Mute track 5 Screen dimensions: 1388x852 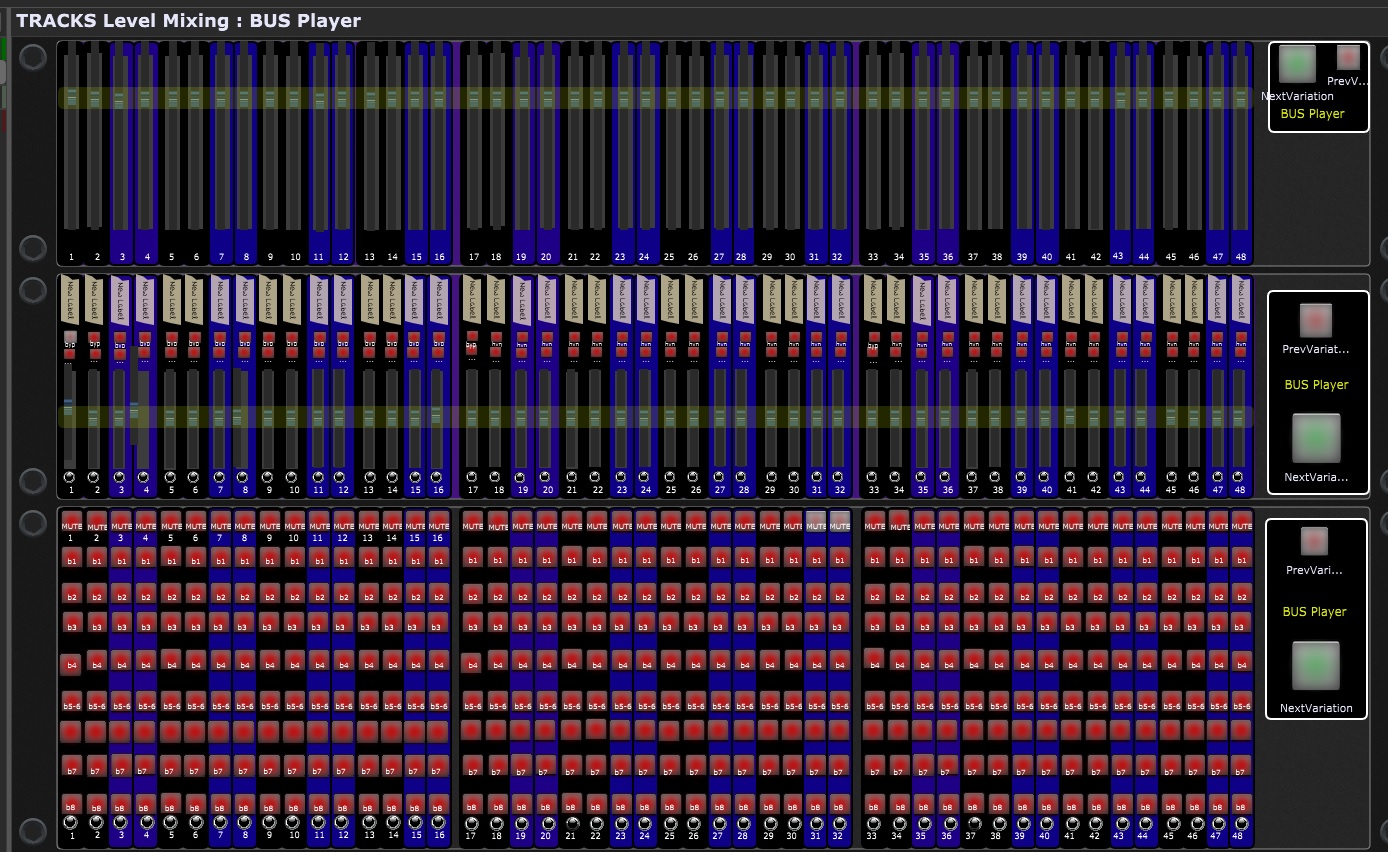(170, 523)
